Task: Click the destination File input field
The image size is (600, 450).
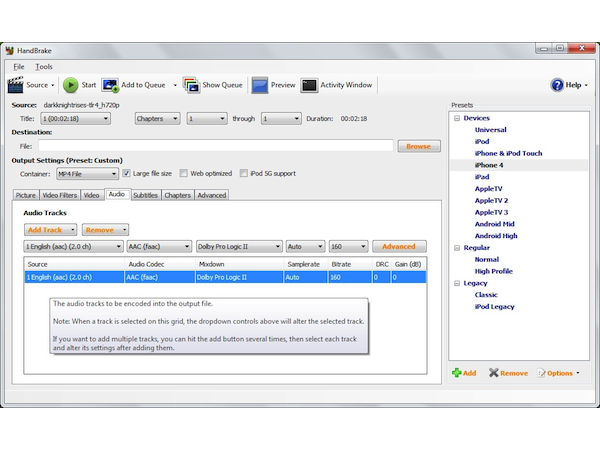Action: (216, 146)
